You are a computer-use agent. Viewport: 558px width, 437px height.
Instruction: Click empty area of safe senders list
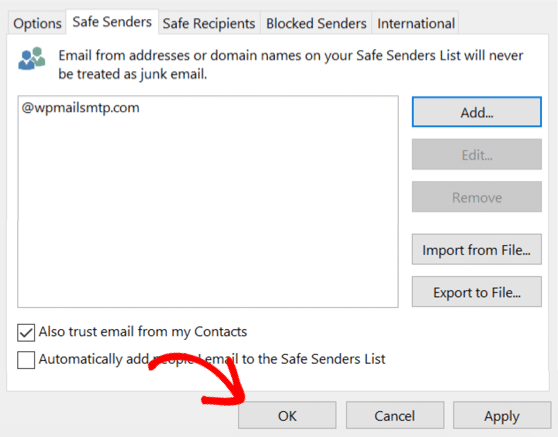tap(208, 214)
